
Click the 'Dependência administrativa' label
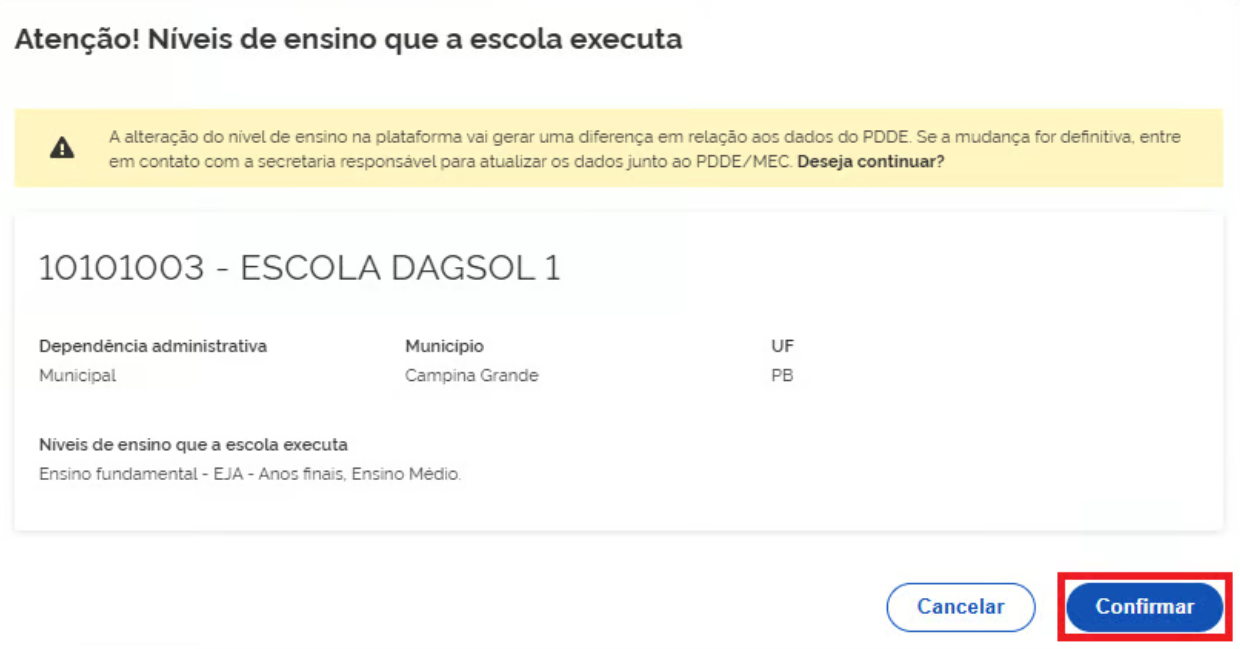pyautogui.click(x=153, y=346)
